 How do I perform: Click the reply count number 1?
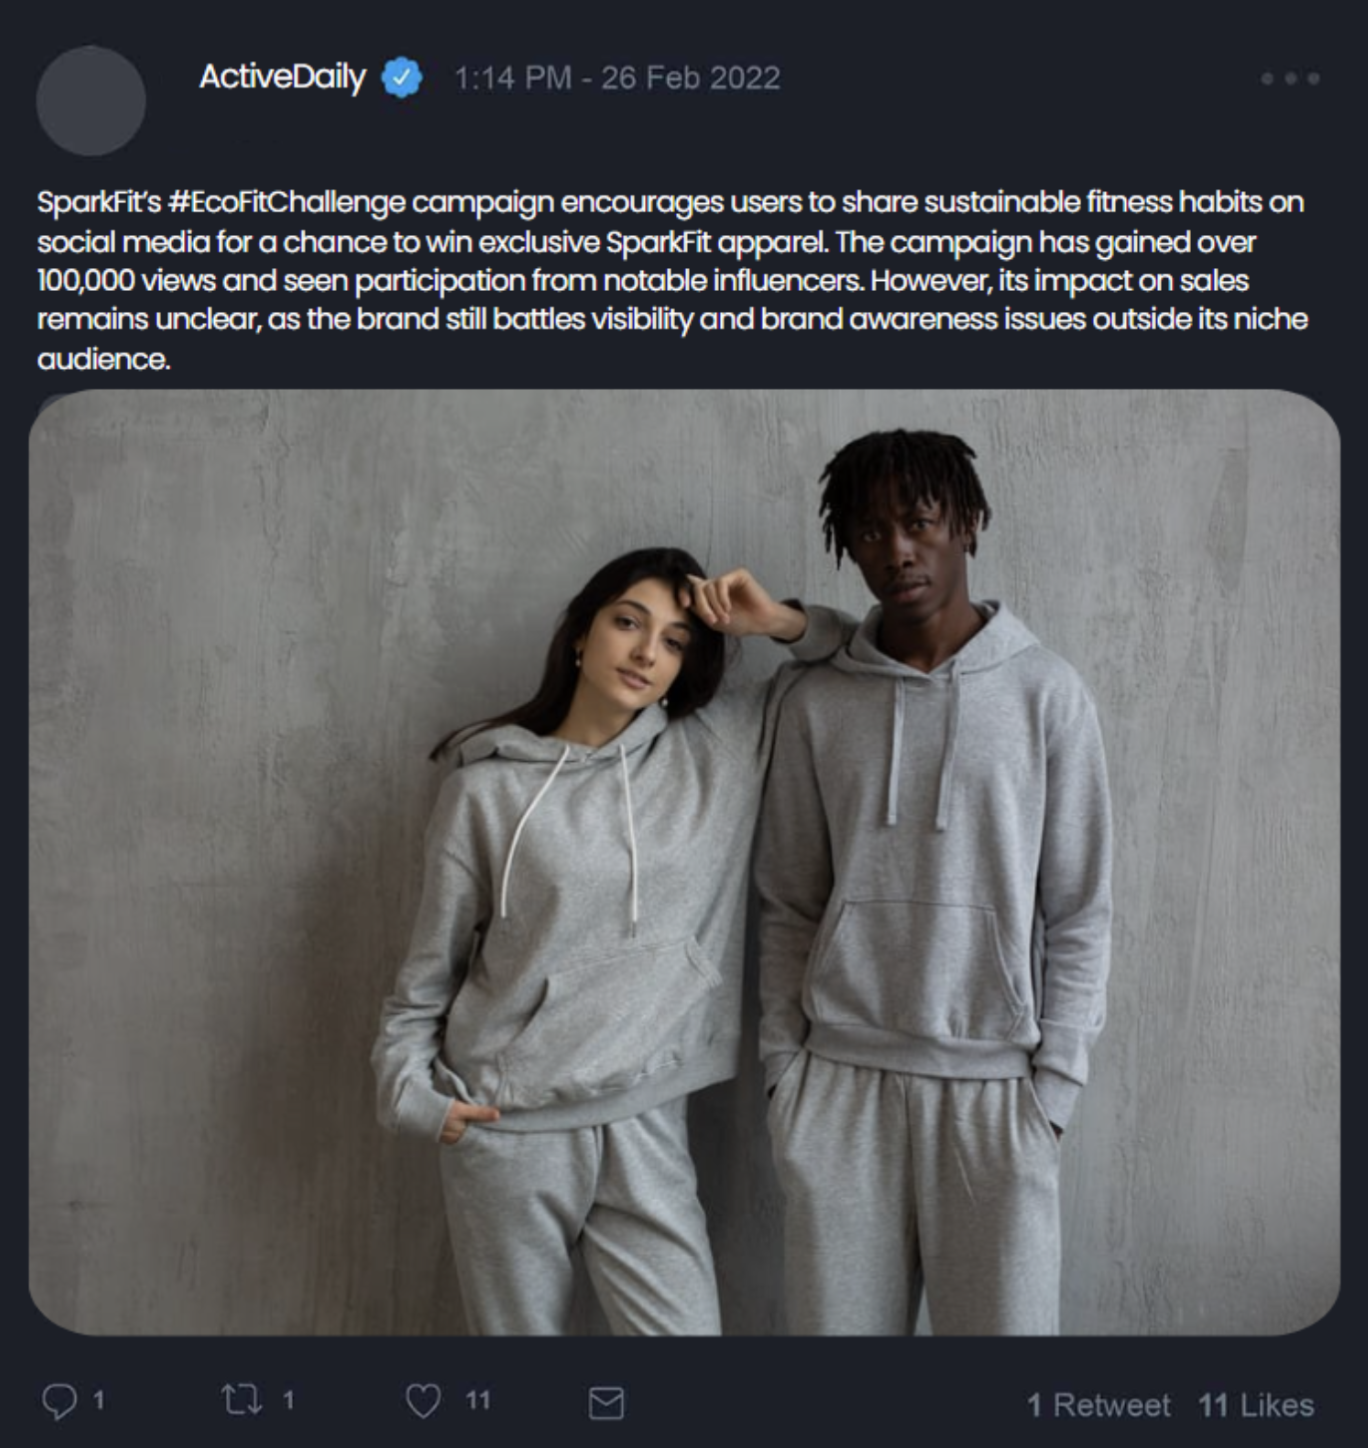(98, 1400)
